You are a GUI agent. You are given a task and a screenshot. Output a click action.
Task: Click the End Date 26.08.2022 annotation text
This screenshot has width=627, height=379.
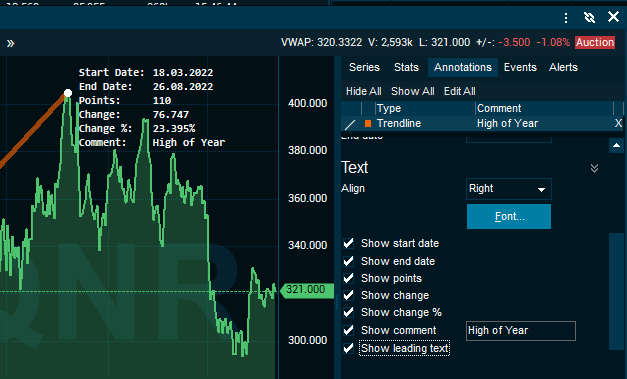146,86
